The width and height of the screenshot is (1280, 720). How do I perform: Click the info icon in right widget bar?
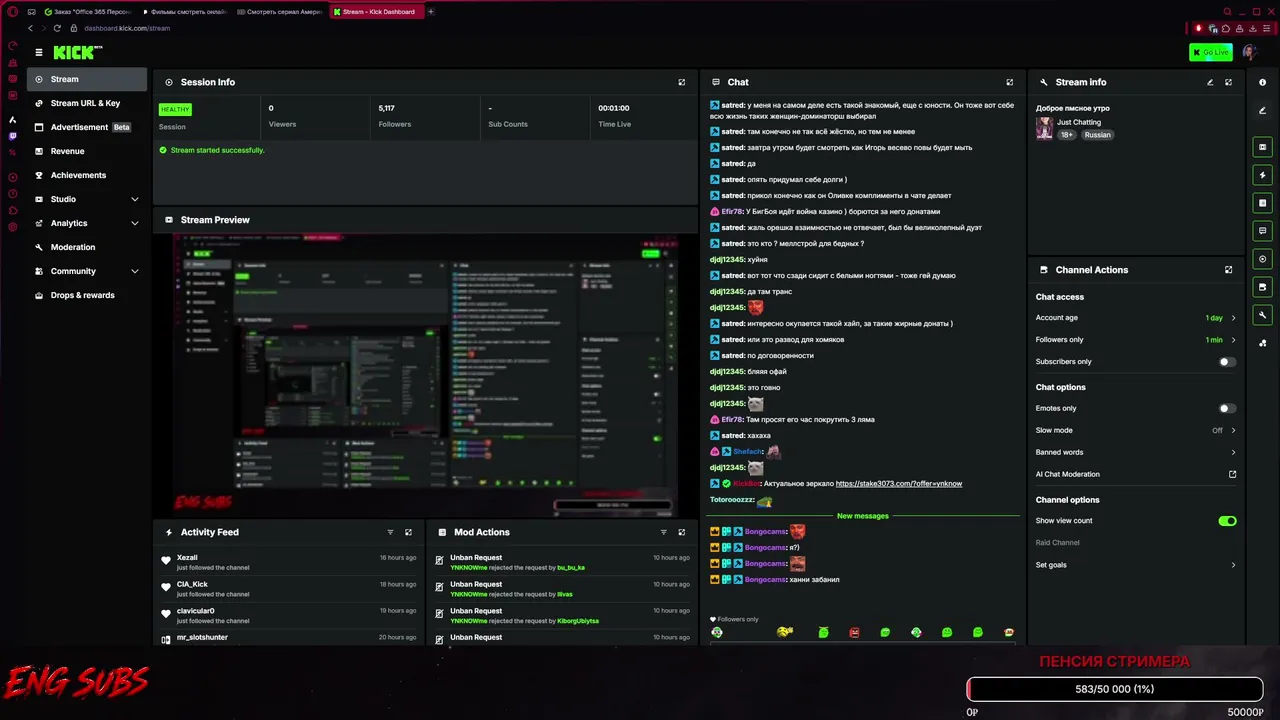point(1262,82)
